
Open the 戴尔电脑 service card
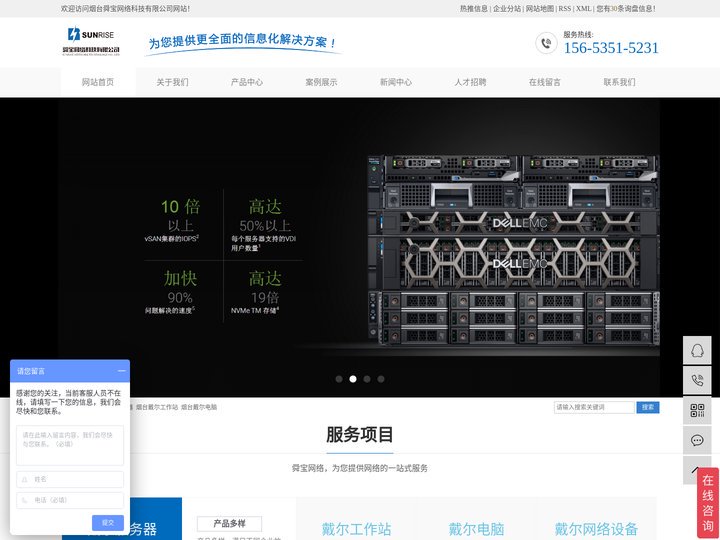[476, 529]
